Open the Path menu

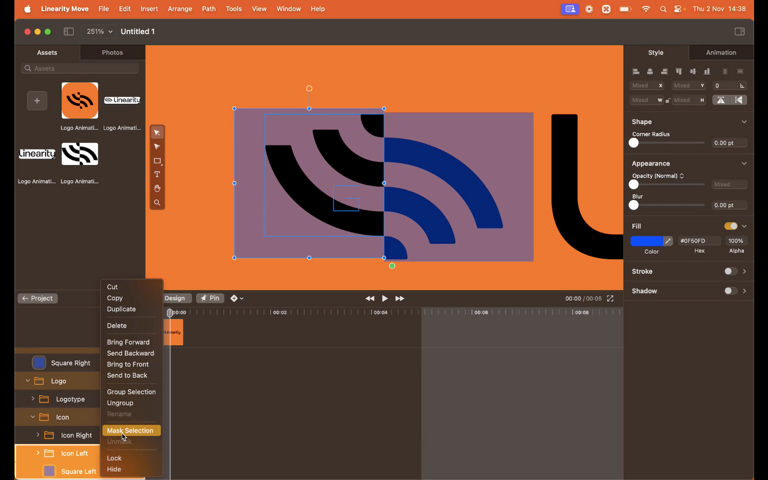[209, 9]
